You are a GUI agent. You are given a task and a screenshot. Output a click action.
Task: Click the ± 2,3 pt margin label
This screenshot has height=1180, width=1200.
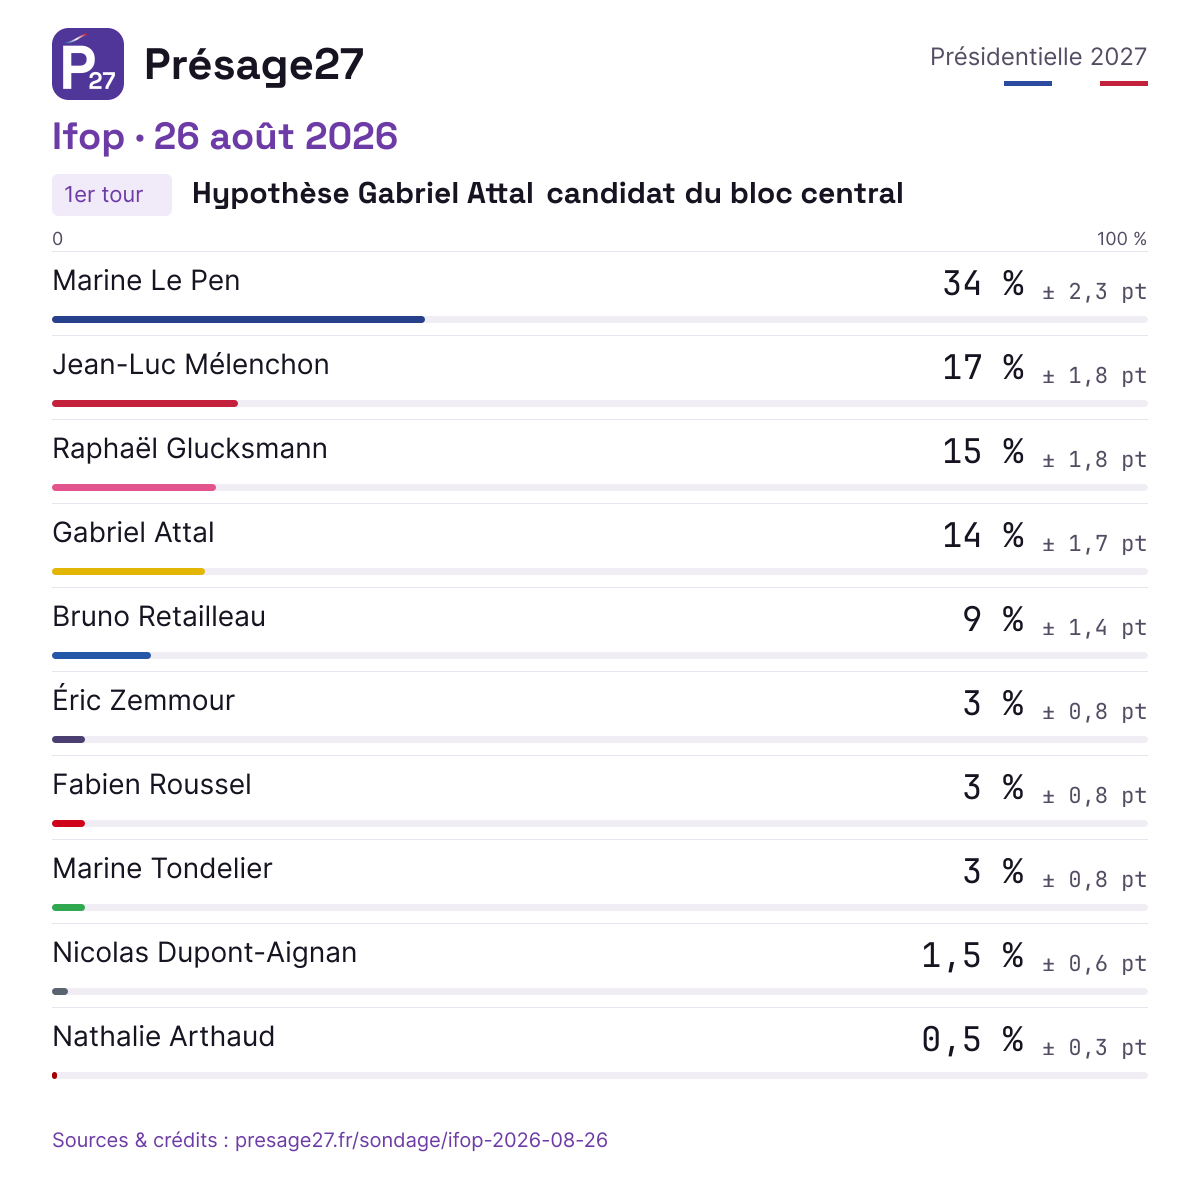click(1094, 292)
